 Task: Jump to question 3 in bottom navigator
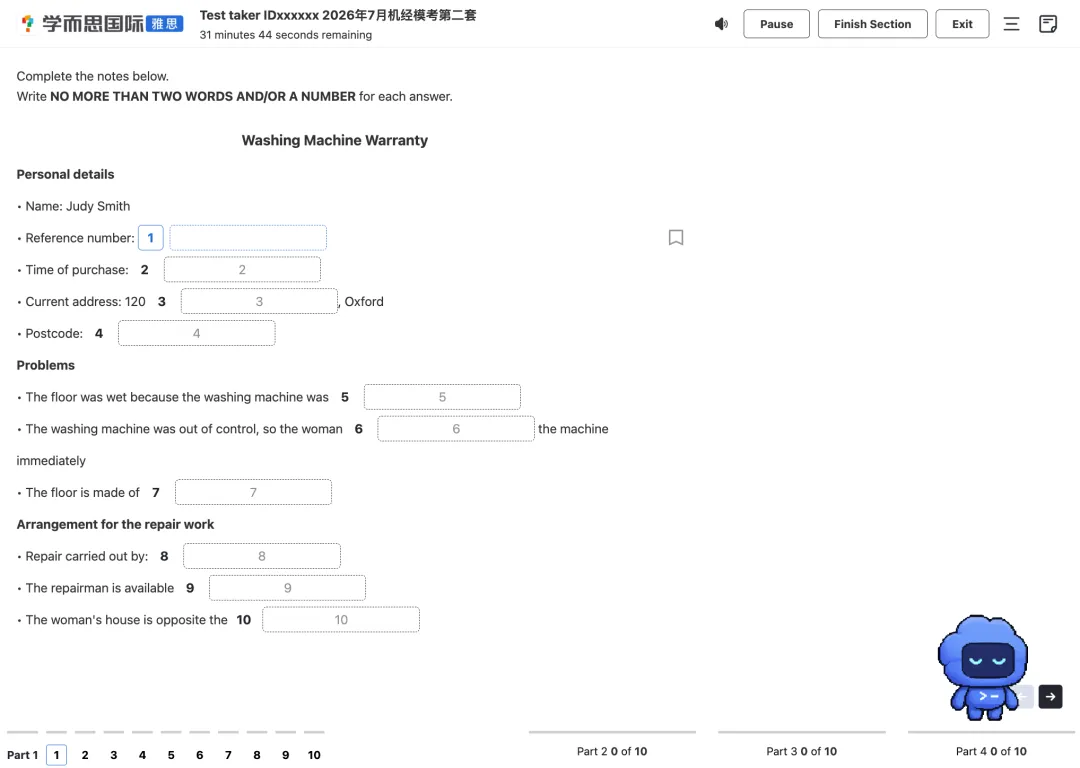[x=114, y=755]
